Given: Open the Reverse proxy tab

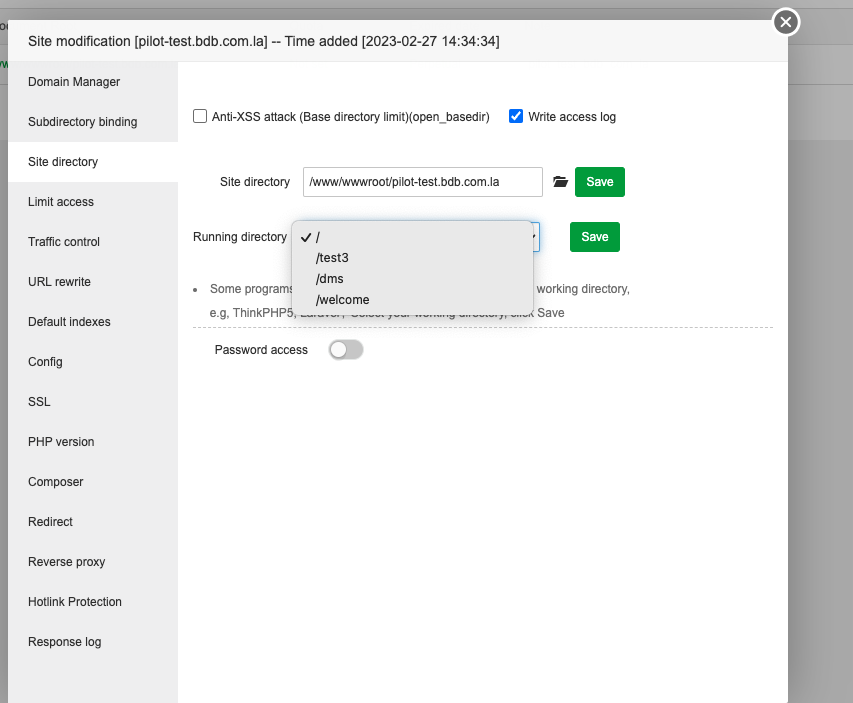Looking at the screenshot, I should [66, 562].
